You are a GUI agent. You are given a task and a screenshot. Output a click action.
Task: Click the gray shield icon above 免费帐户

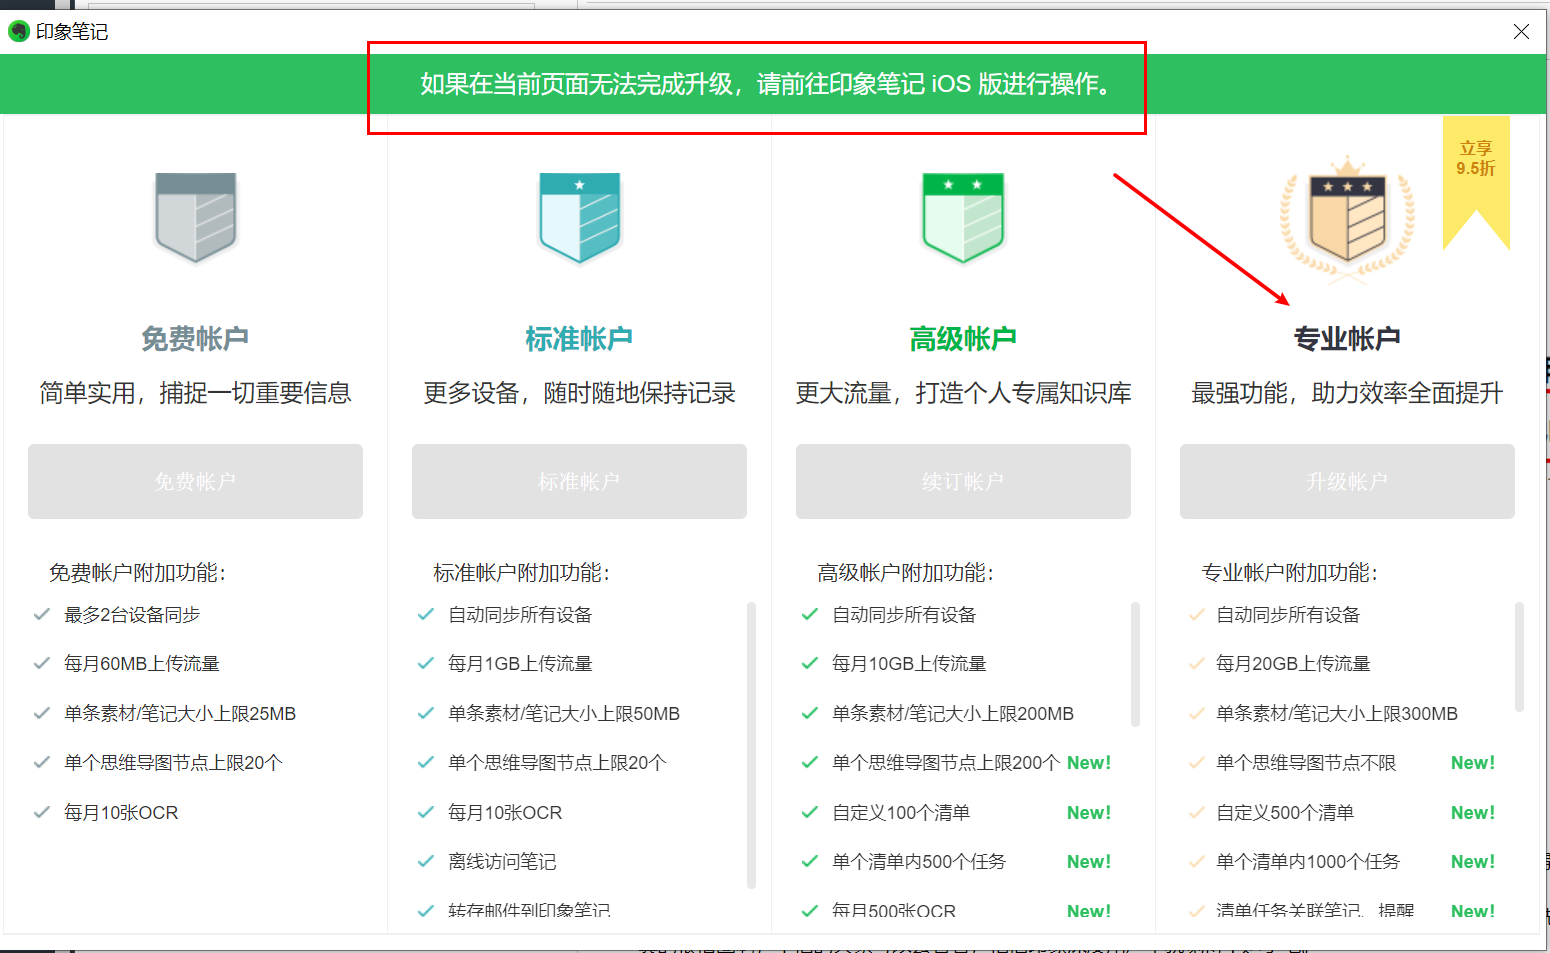(x=195, y=215)
